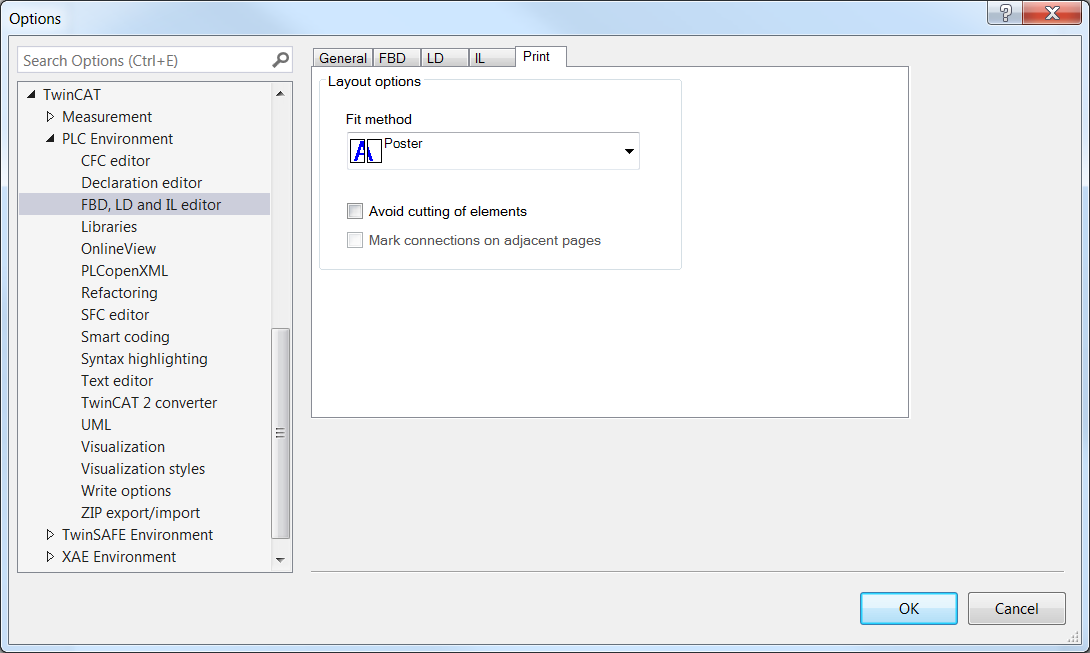This screenshot has height=653, width=1090.
Task: Select Visualization in the tree
Action: (x=123, y=446)
